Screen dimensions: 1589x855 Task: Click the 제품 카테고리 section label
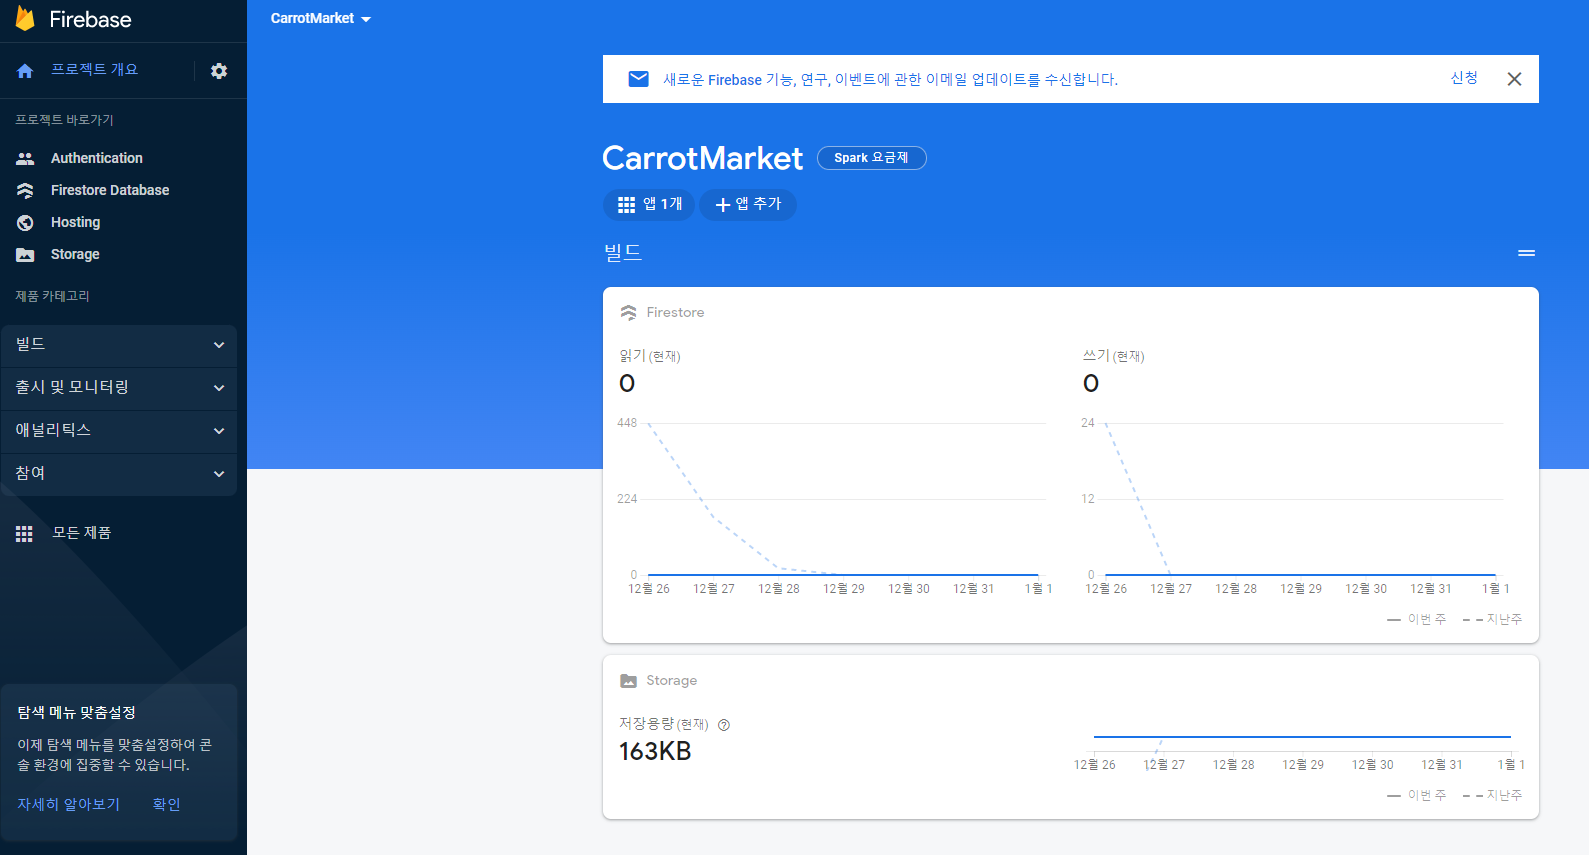click(52, 296)
